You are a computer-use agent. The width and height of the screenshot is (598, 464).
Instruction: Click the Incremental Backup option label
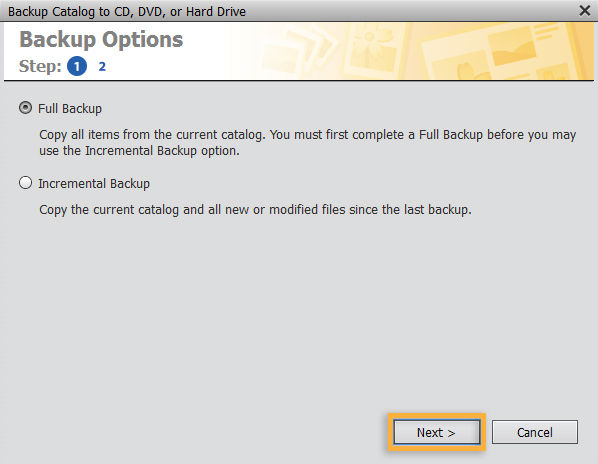pyautogui.click(x=94, y=184)
